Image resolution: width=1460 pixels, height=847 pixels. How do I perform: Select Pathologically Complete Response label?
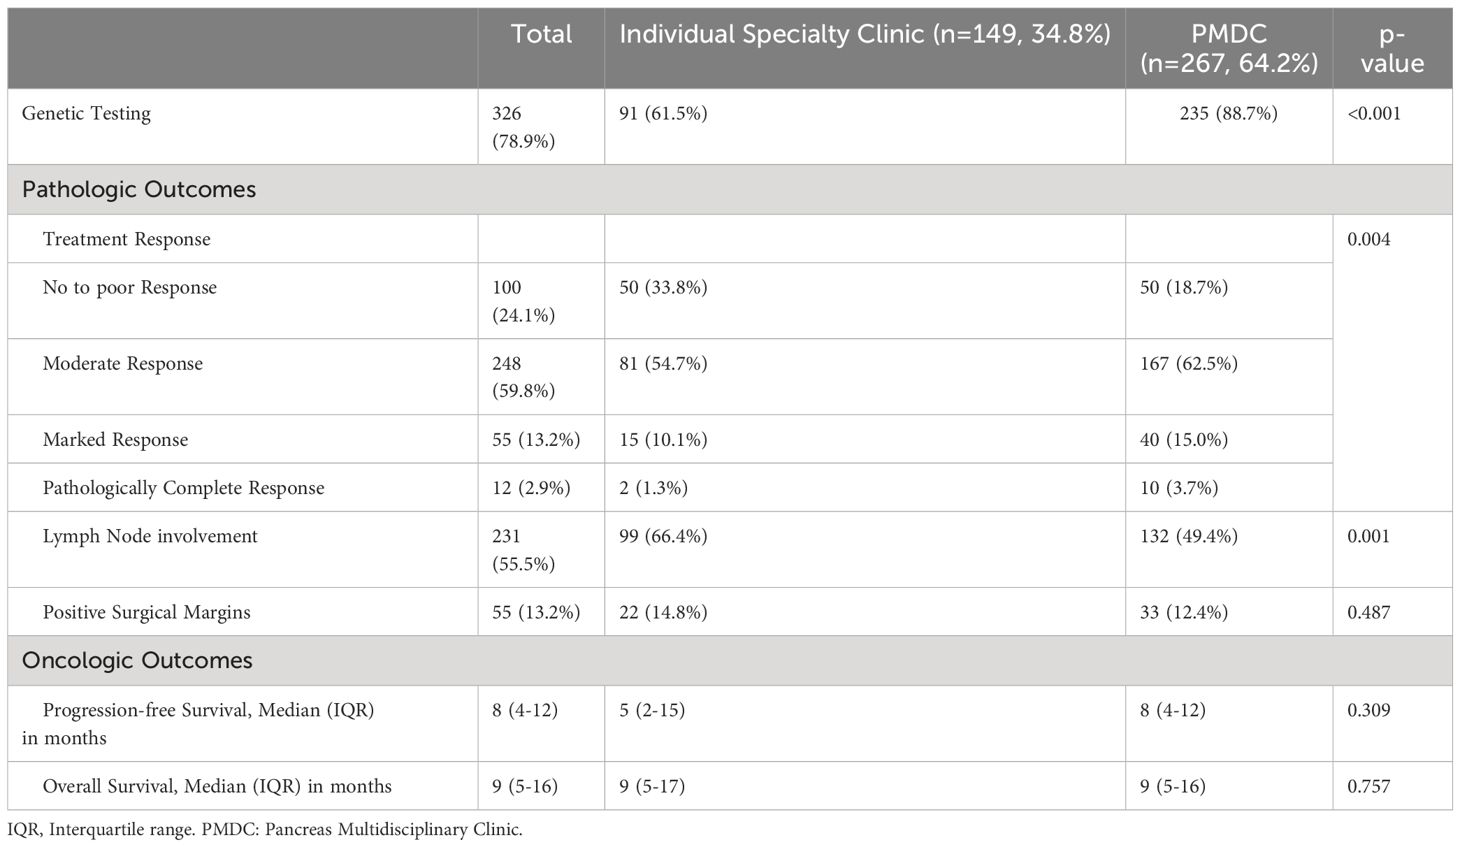tap(184, 488)
